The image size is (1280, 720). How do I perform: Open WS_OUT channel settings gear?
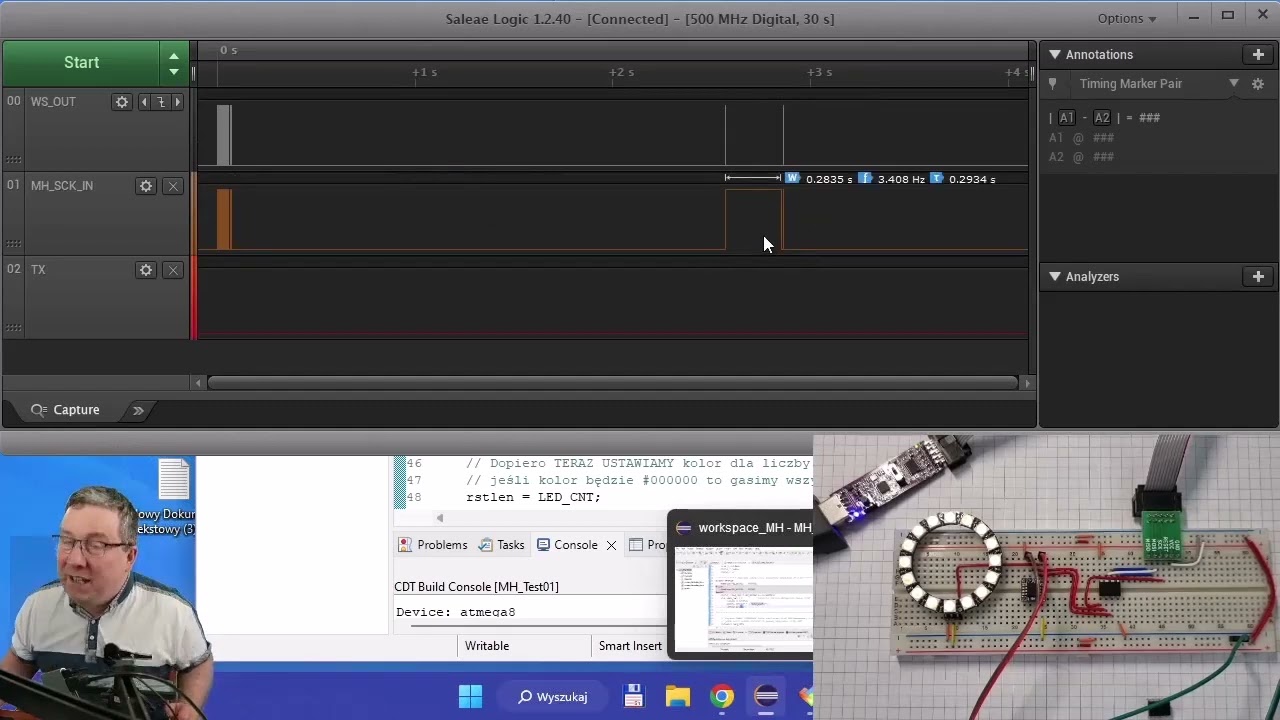click(122, 102)
